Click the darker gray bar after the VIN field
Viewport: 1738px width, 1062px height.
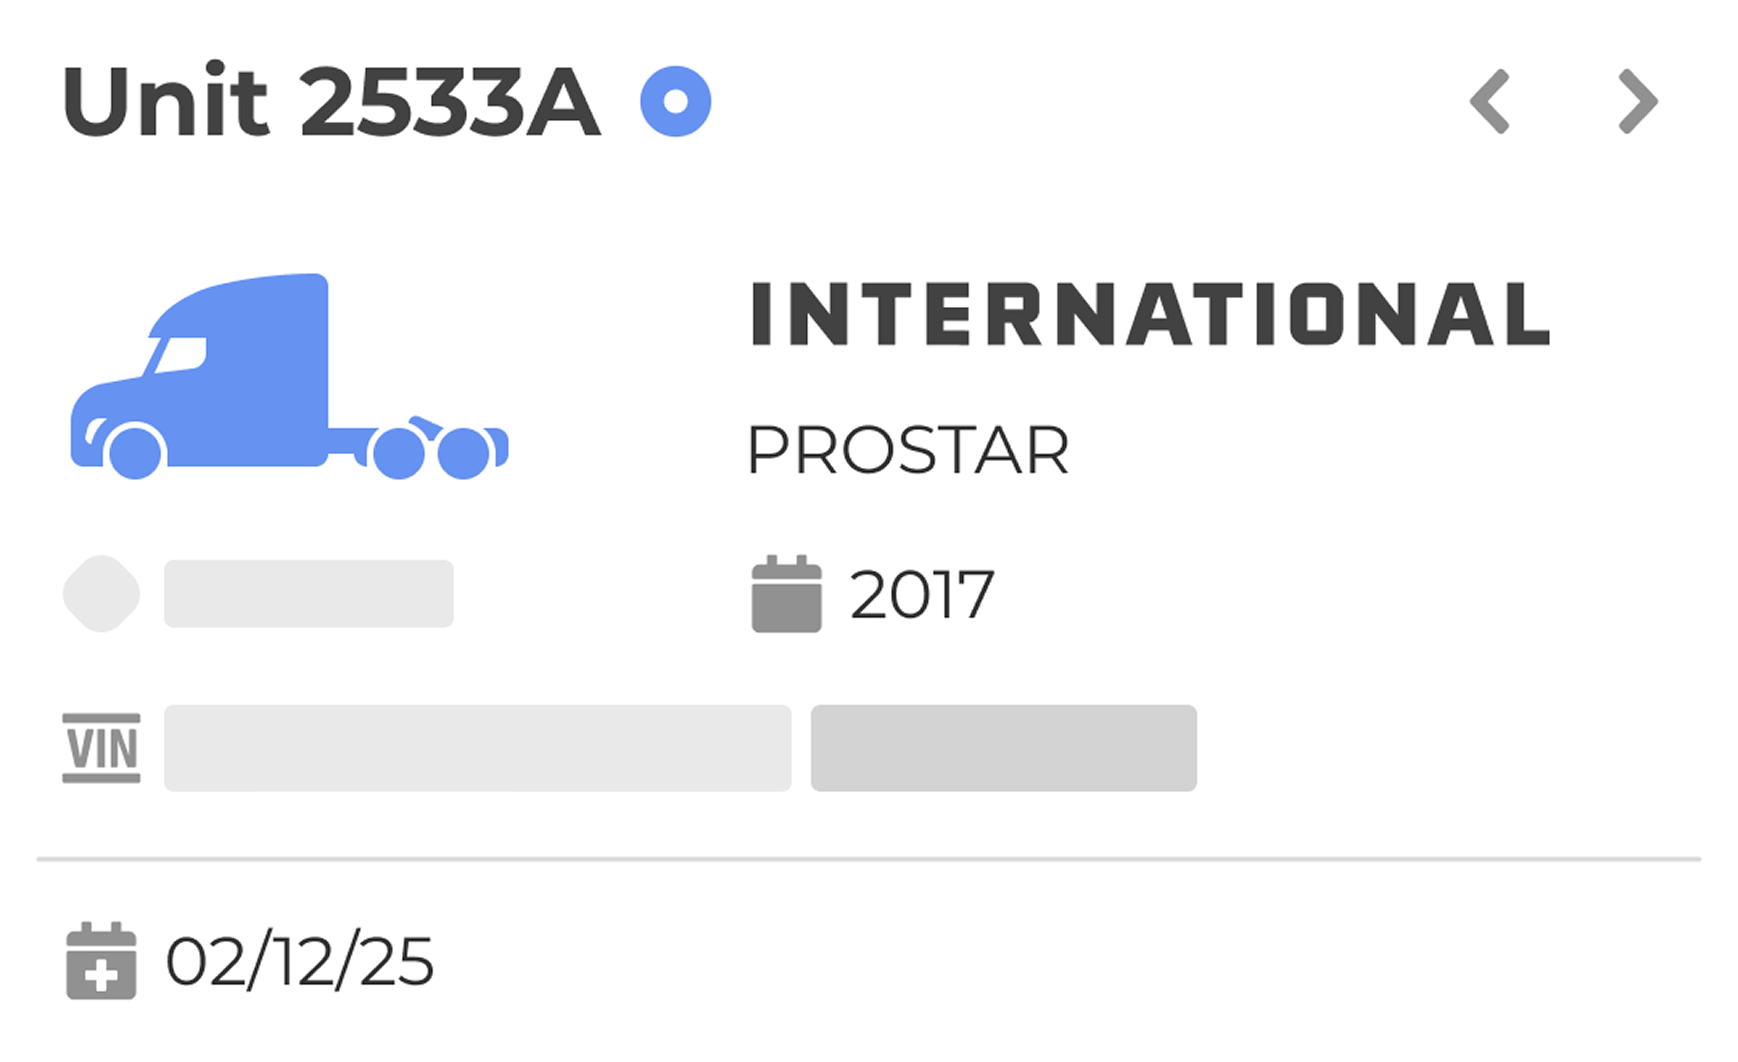point(1004,748)
